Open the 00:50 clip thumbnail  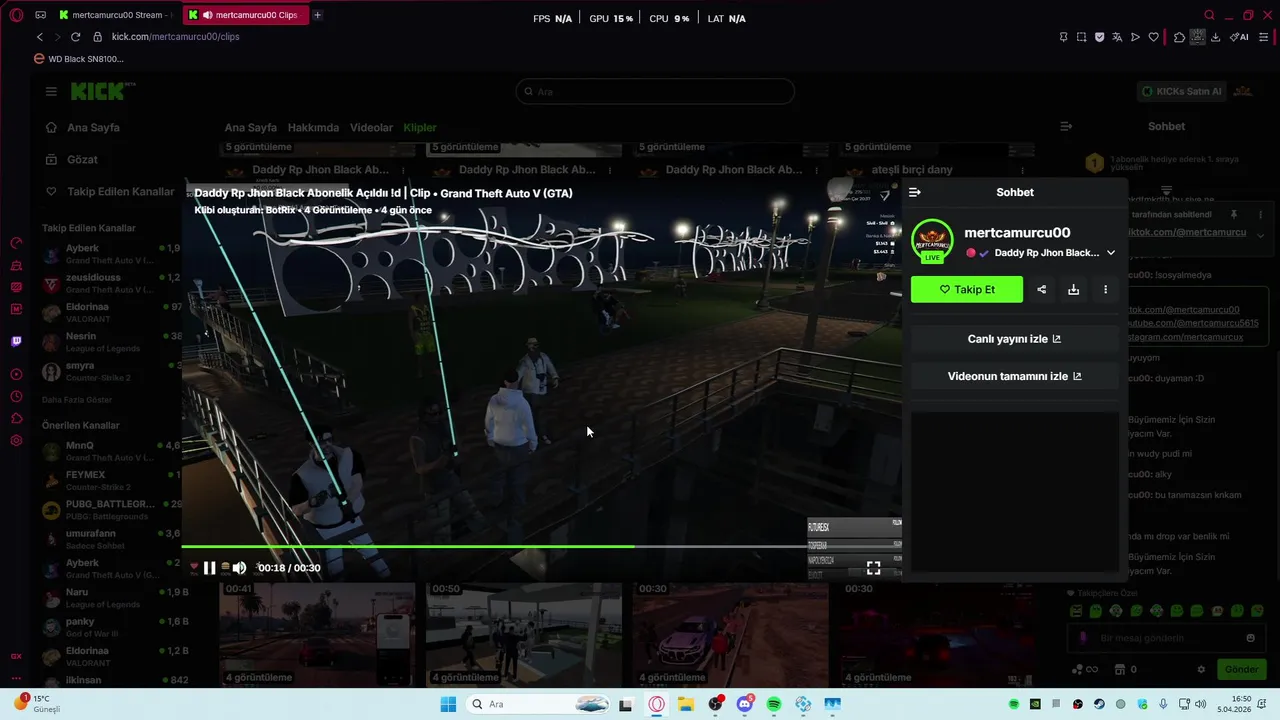coord(524,634)
